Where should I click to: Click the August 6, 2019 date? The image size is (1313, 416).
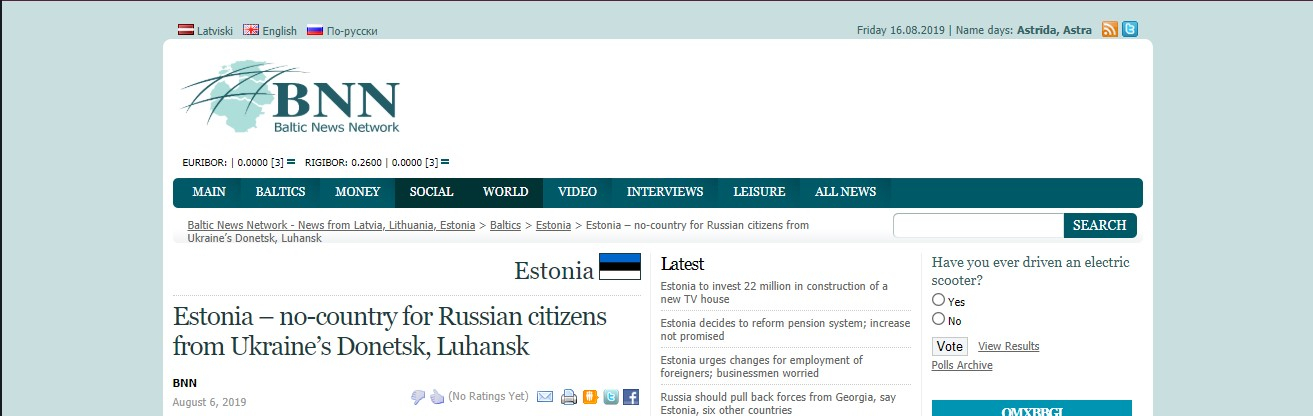coord(209,402)
